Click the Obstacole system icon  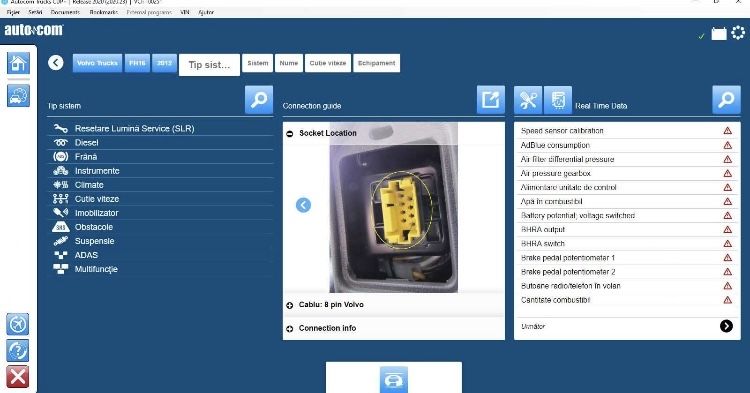[x=60, y=227]
